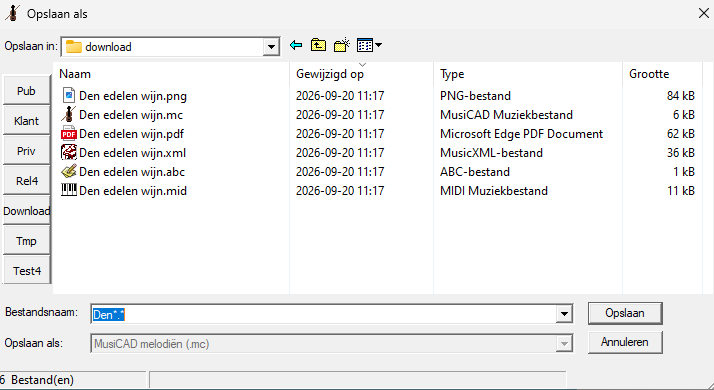714x390 pixels.
Task: Open the Test4 shortcut folder
Action: 26,271
